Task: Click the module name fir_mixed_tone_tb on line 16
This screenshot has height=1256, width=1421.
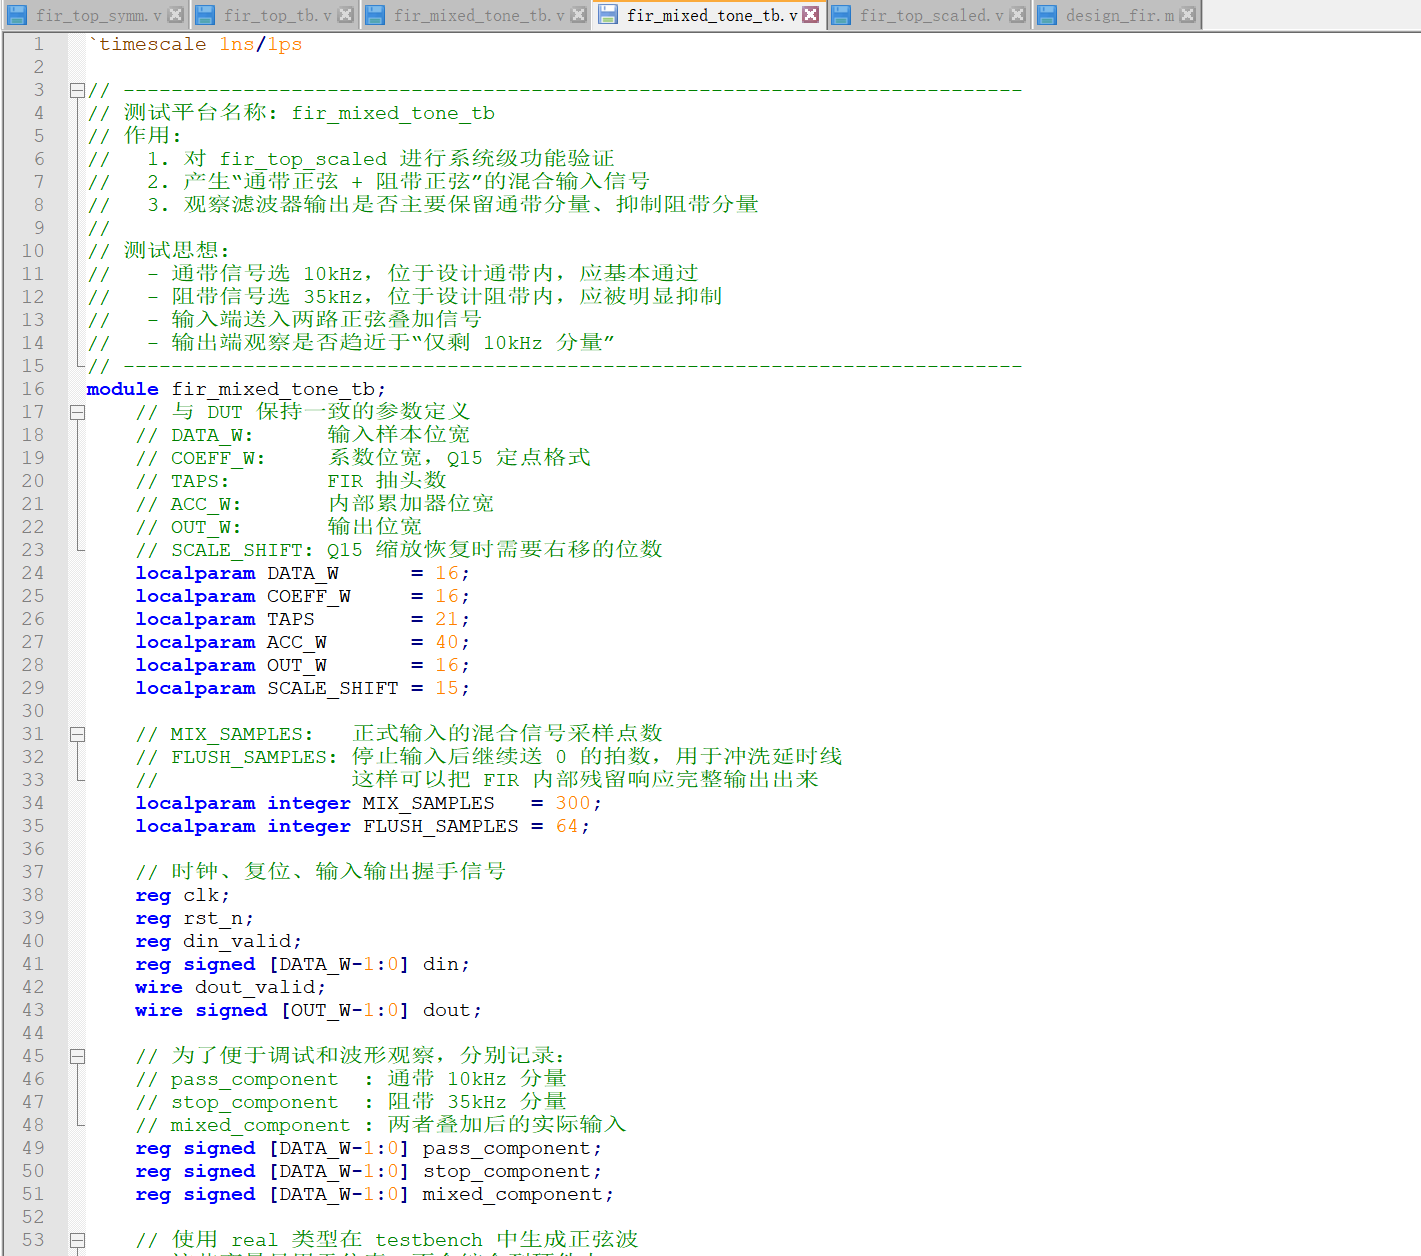Action: point(273,389)
